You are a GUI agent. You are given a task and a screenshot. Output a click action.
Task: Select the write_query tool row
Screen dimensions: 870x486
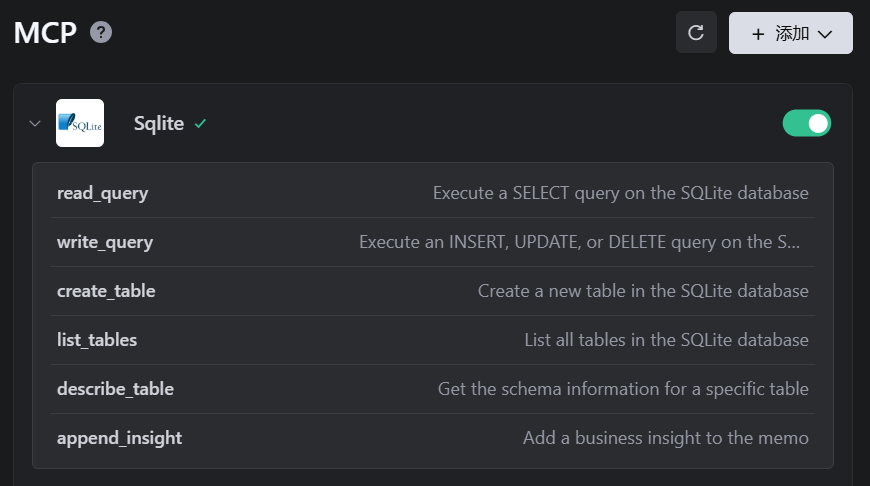433,242
